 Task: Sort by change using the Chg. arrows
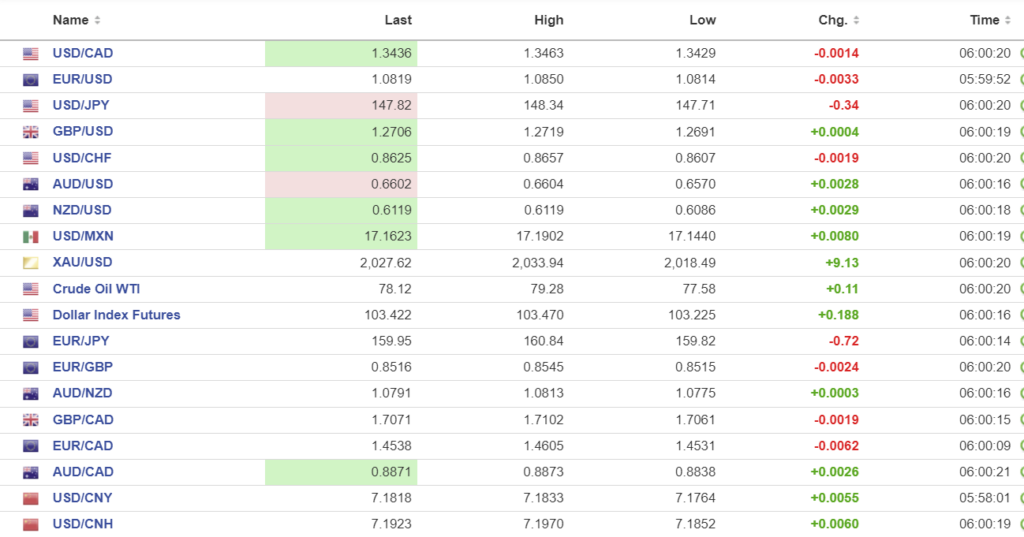[856, 21]
